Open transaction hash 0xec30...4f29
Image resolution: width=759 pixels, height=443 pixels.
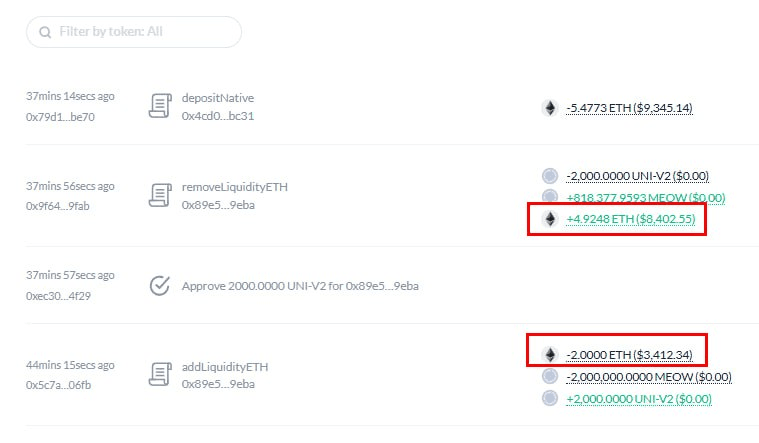tap(59, 296)
